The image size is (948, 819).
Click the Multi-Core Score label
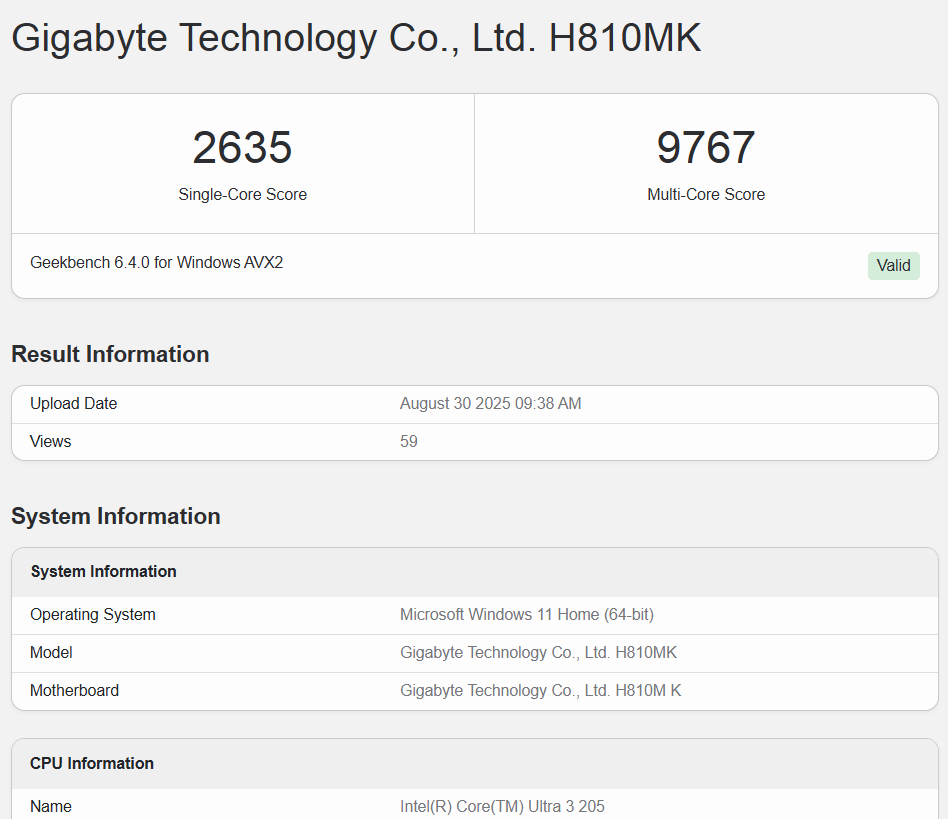tap(706, 195)
